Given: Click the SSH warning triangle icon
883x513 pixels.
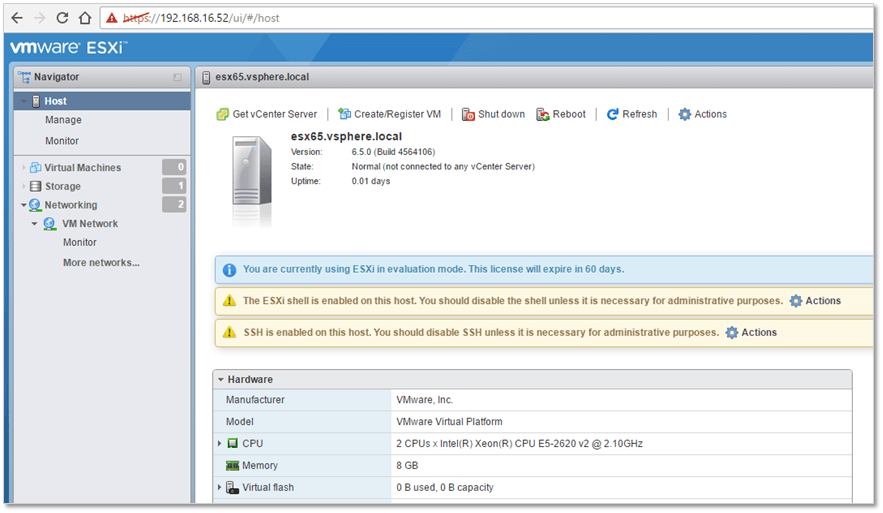Looking at the screenshot, I should click(x=229, y=332).
